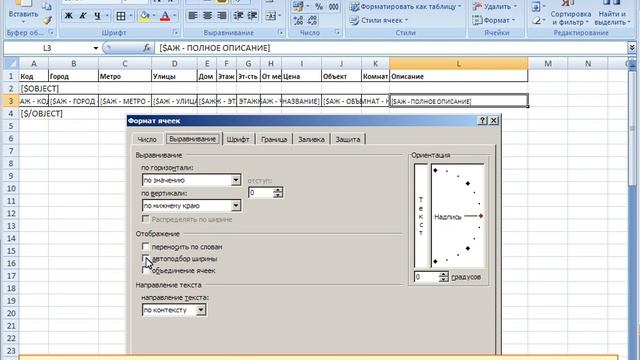Click the merge and center icon
The width and height of the screenshot is (640, 360).
coord(271,16)
